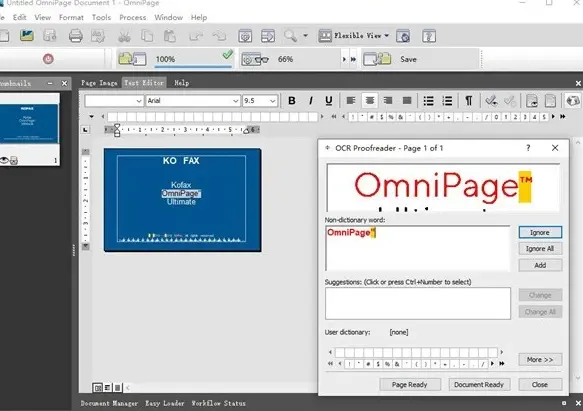Click the Load files workflow icon

[x=132, y=59]
